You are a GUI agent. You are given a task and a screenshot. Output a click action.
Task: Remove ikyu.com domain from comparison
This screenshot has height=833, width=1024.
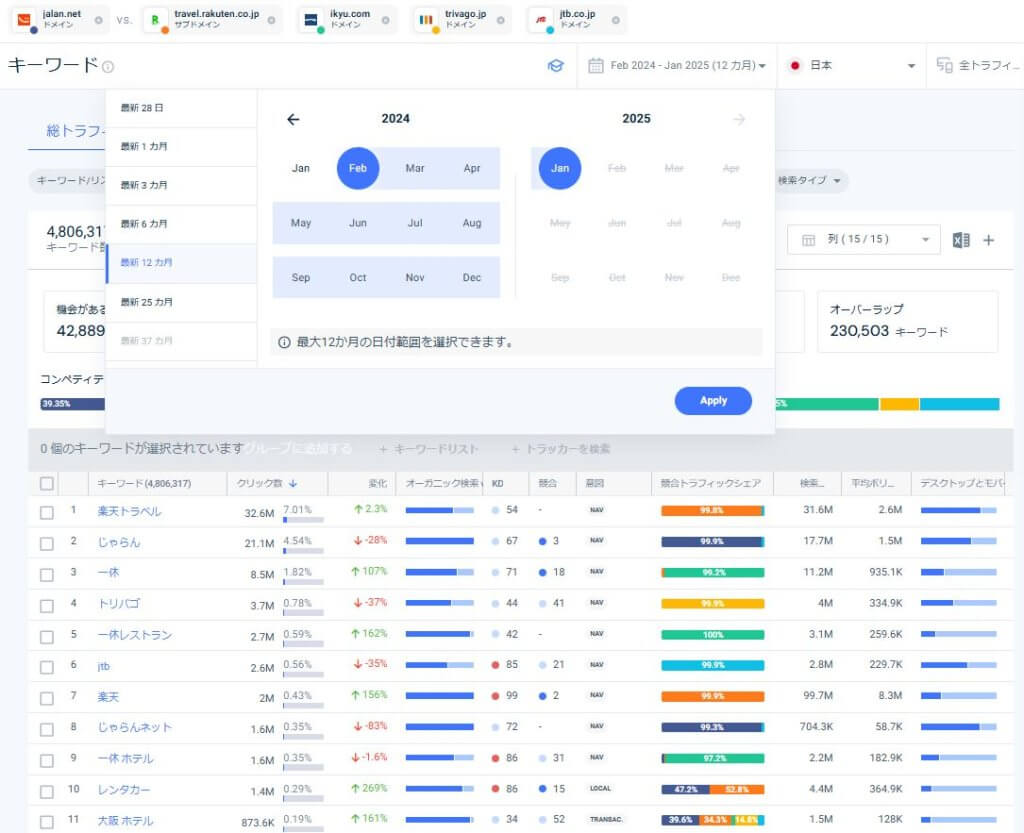(x=385, y=20)
